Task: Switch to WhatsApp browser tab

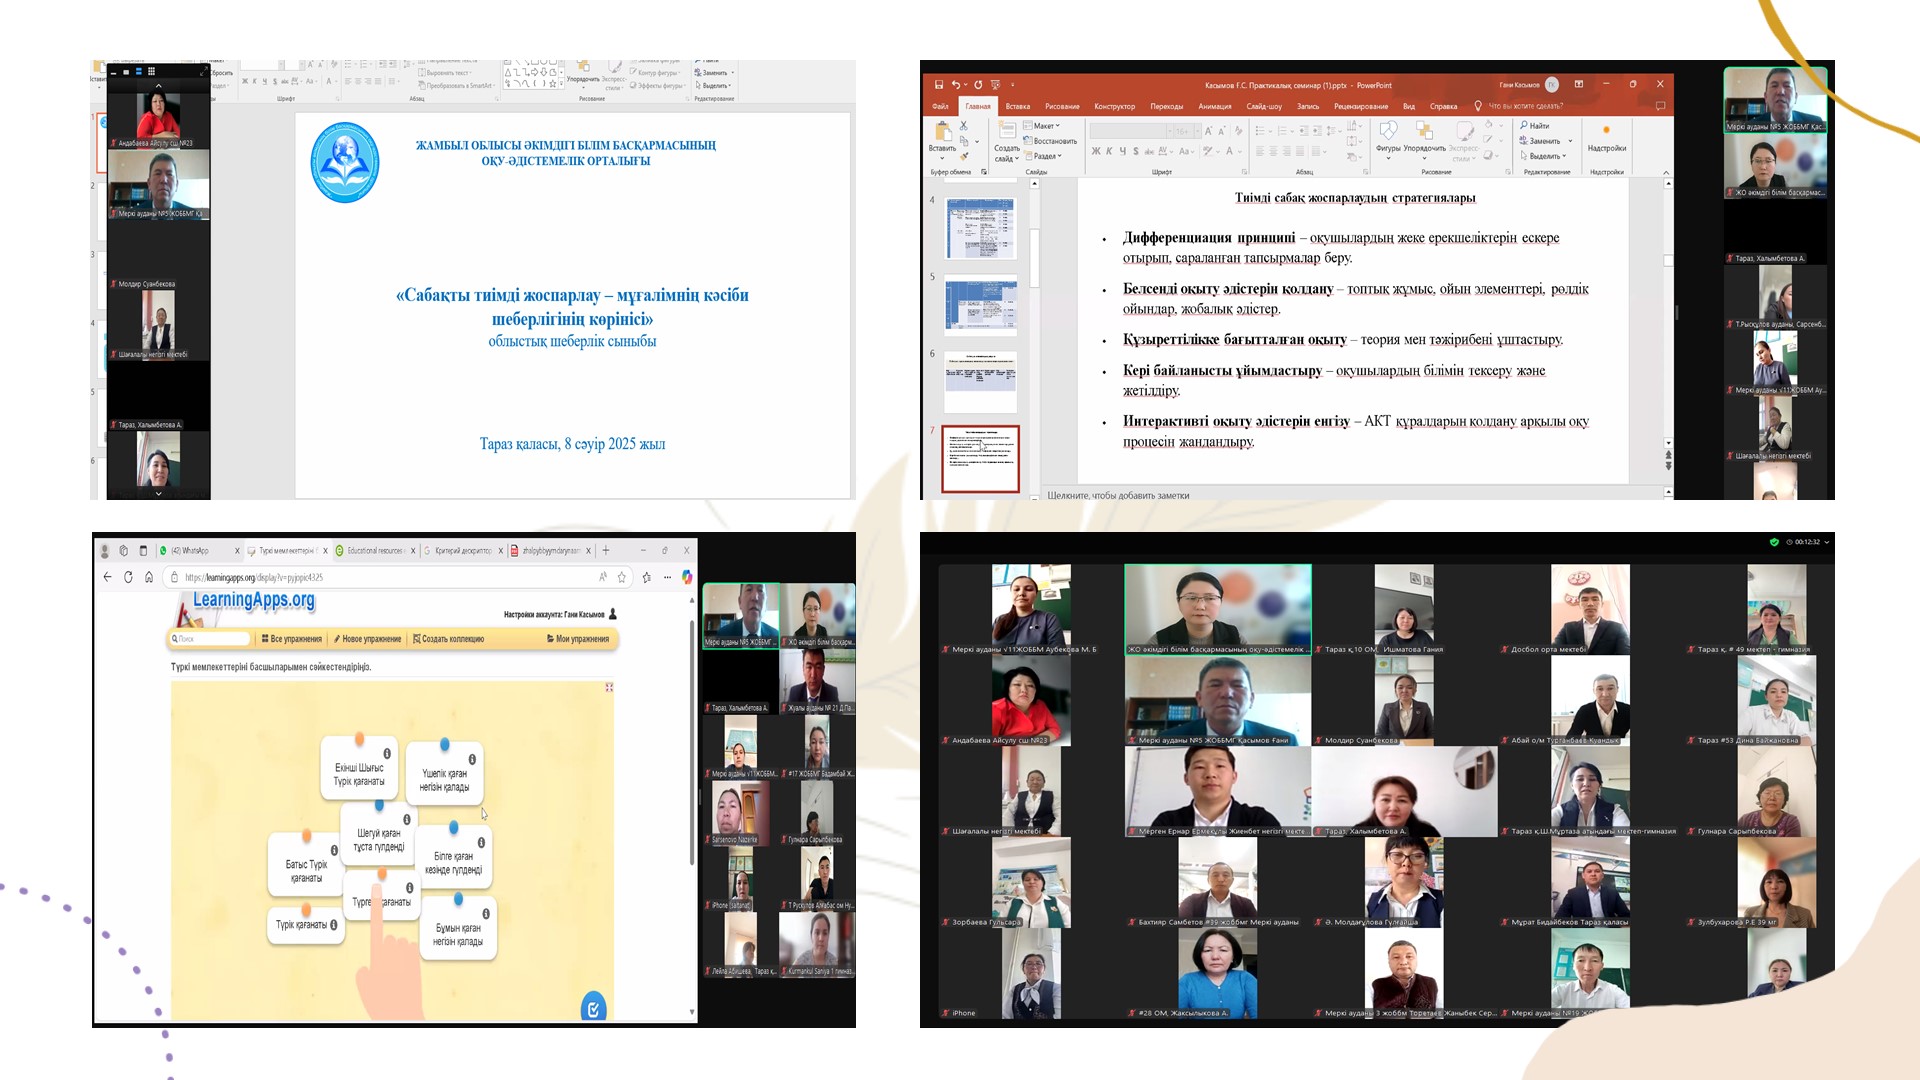Action: [x=198, y=550]
